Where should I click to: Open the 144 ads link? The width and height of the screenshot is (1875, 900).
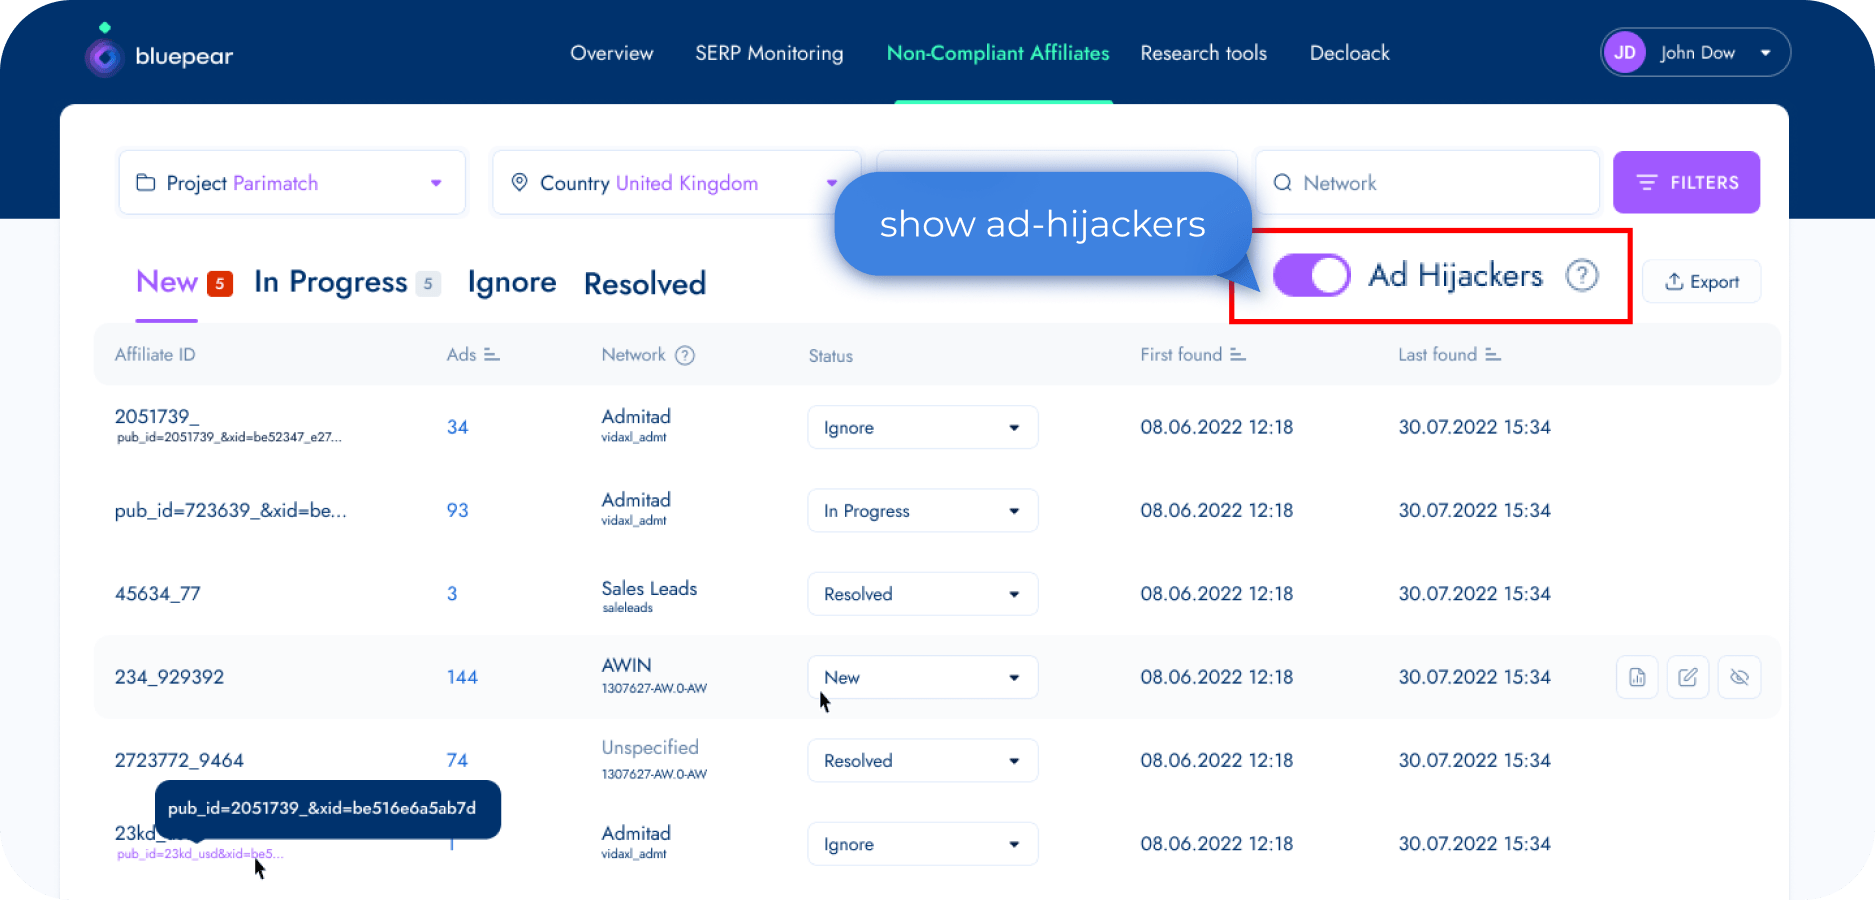click(462, 677)
